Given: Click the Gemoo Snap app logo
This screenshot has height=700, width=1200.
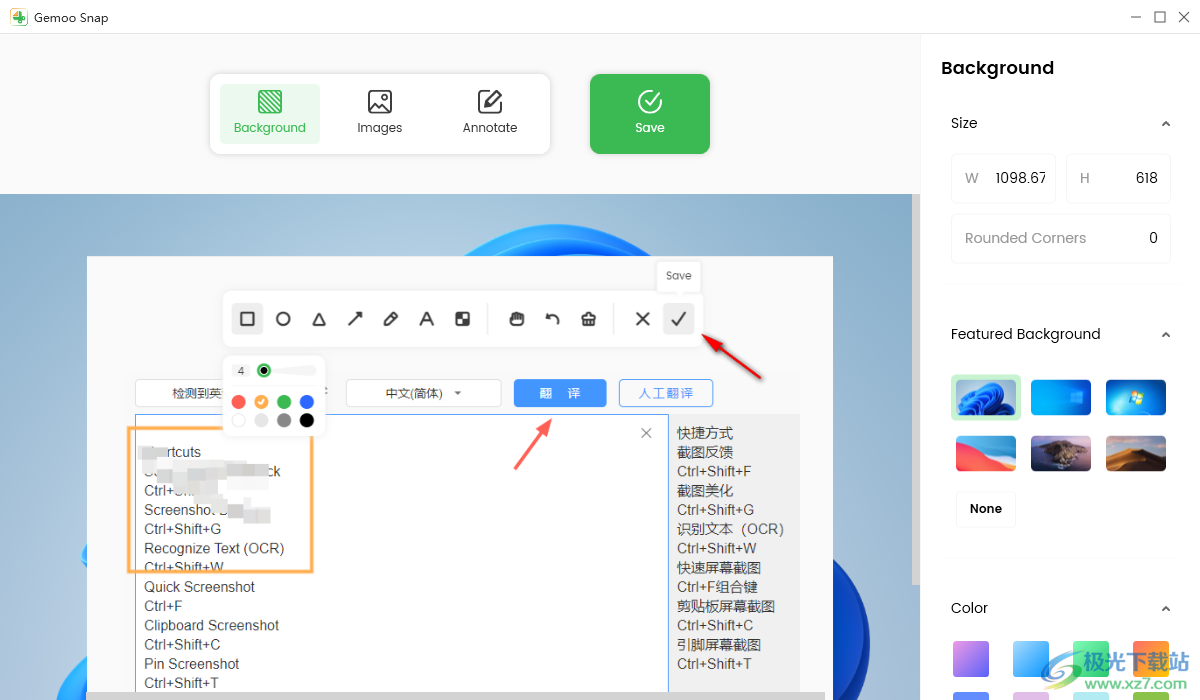Looking at the screenshot, I should [x=18, y=17].
